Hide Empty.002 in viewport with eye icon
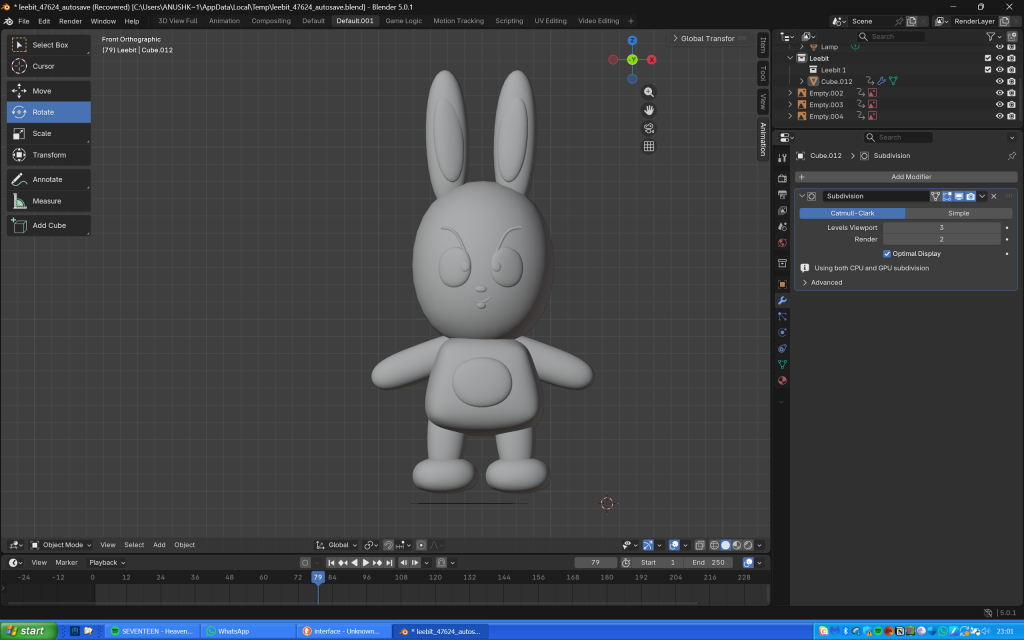The width and height of the screenshot is (1024, 640). 999,93
